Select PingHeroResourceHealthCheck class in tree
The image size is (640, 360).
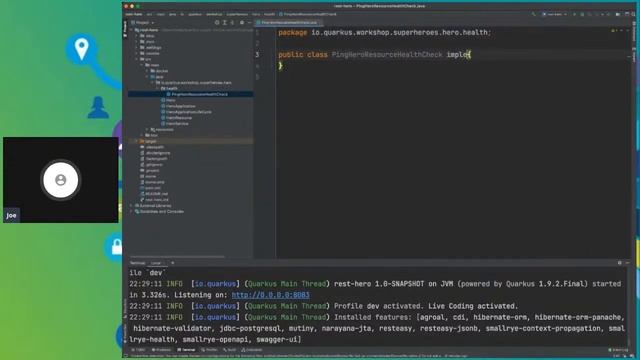199,94
